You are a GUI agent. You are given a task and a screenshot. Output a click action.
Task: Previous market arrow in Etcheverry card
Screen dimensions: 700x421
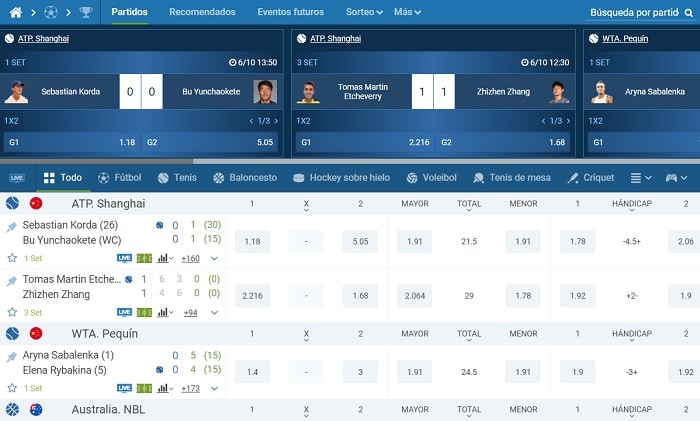(x=543, y=121)
